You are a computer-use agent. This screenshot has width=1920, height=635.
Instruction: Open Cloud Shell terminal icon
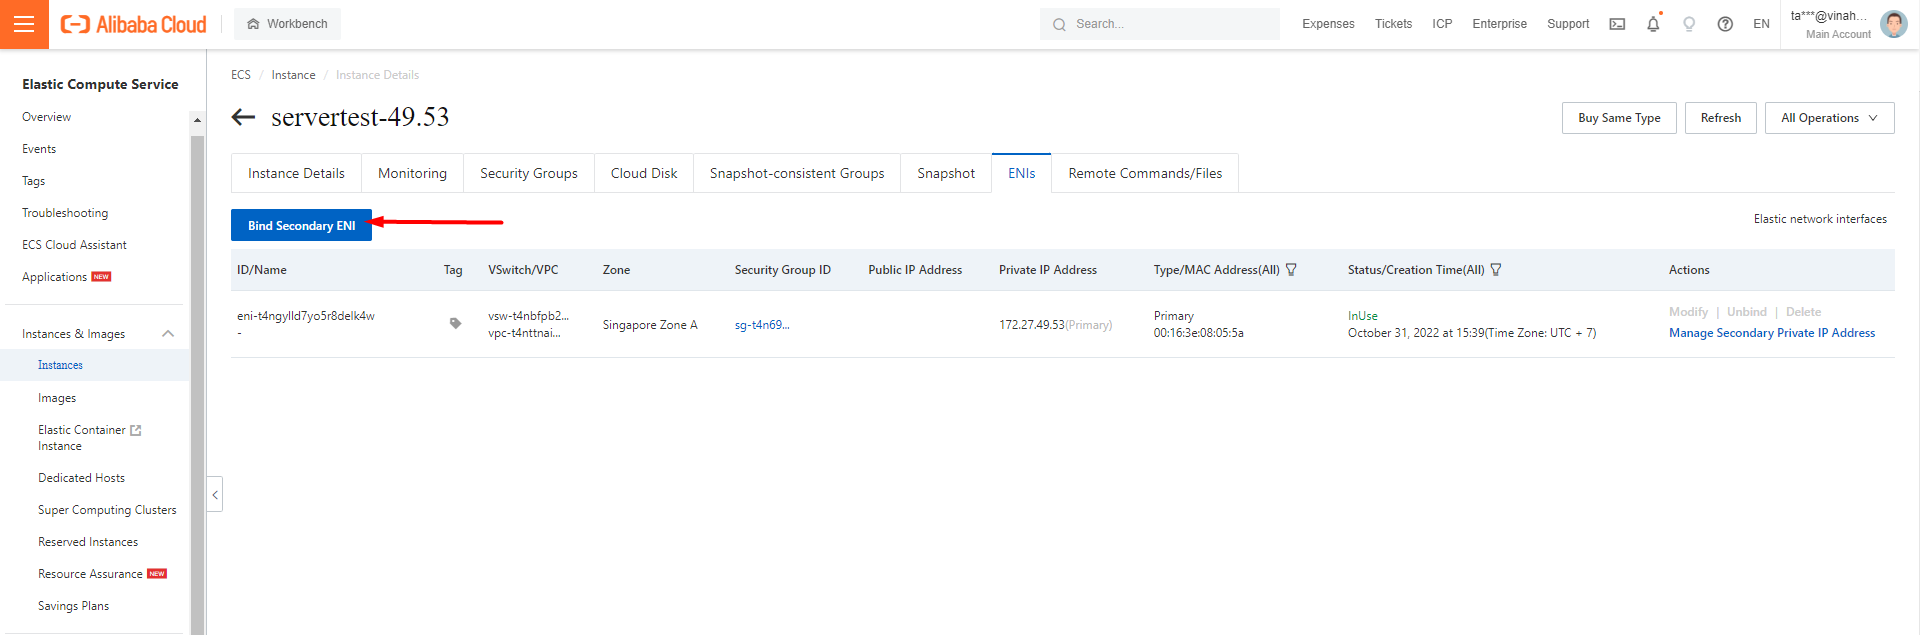pyautogui.click(x=1617, y=24)
